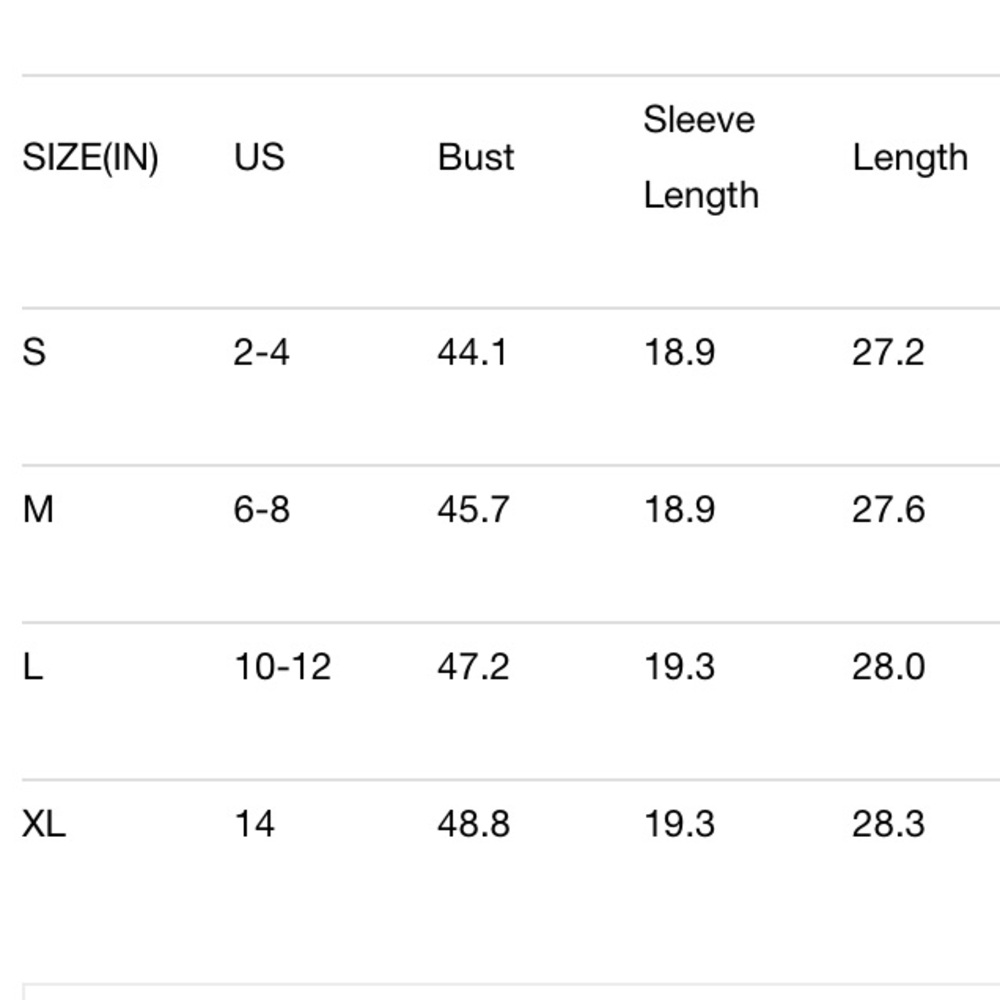Click US size 10-12 cell
Image resolution: width=1000 pixels, height=1000 pixels.
point(282,667)
